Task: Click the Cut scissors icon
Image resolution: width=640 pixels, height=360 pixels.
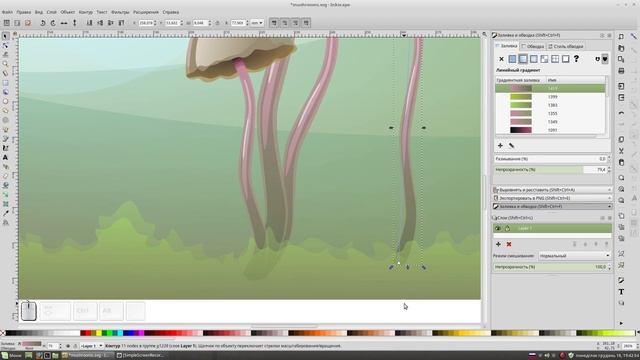Action: click(x=621, y=151)
